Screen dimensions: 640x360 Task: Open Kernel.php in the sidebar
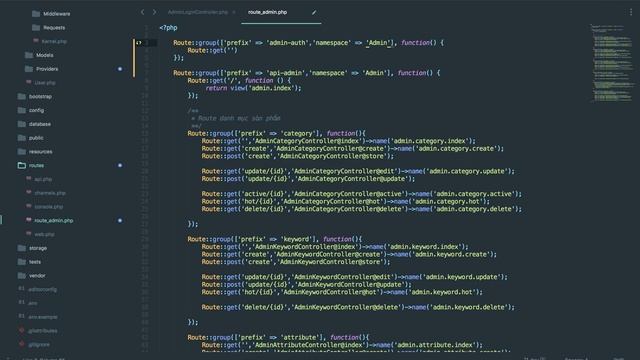click(54, 41)
